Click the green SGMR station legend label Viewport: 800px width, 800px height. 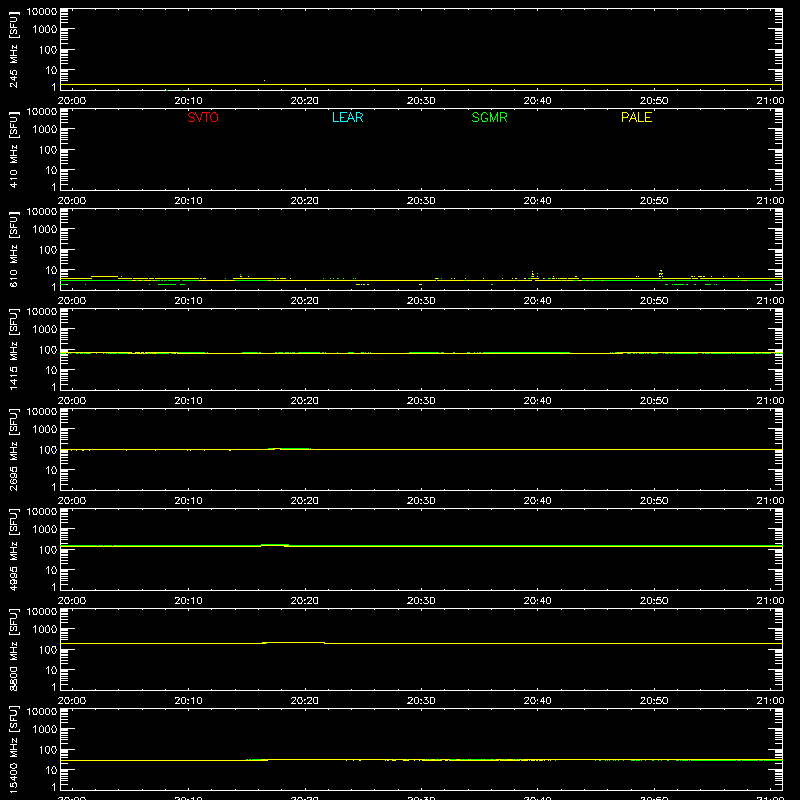[x=489, y=117]
